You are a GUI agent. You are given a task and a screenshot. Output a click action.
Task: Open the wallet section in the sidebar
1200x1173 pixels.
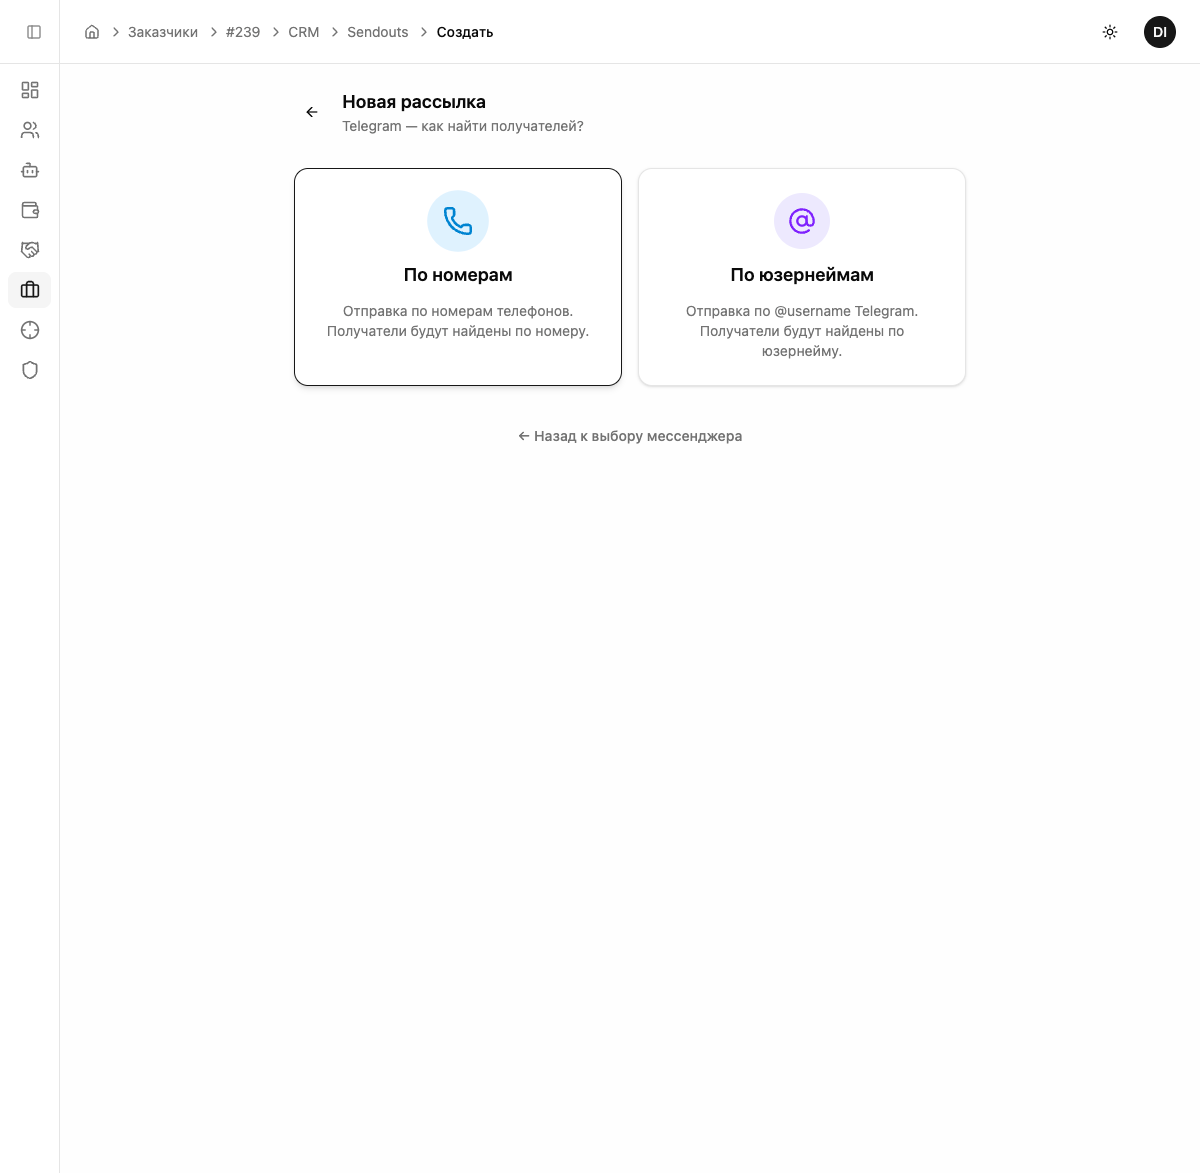tap(30, 210)
